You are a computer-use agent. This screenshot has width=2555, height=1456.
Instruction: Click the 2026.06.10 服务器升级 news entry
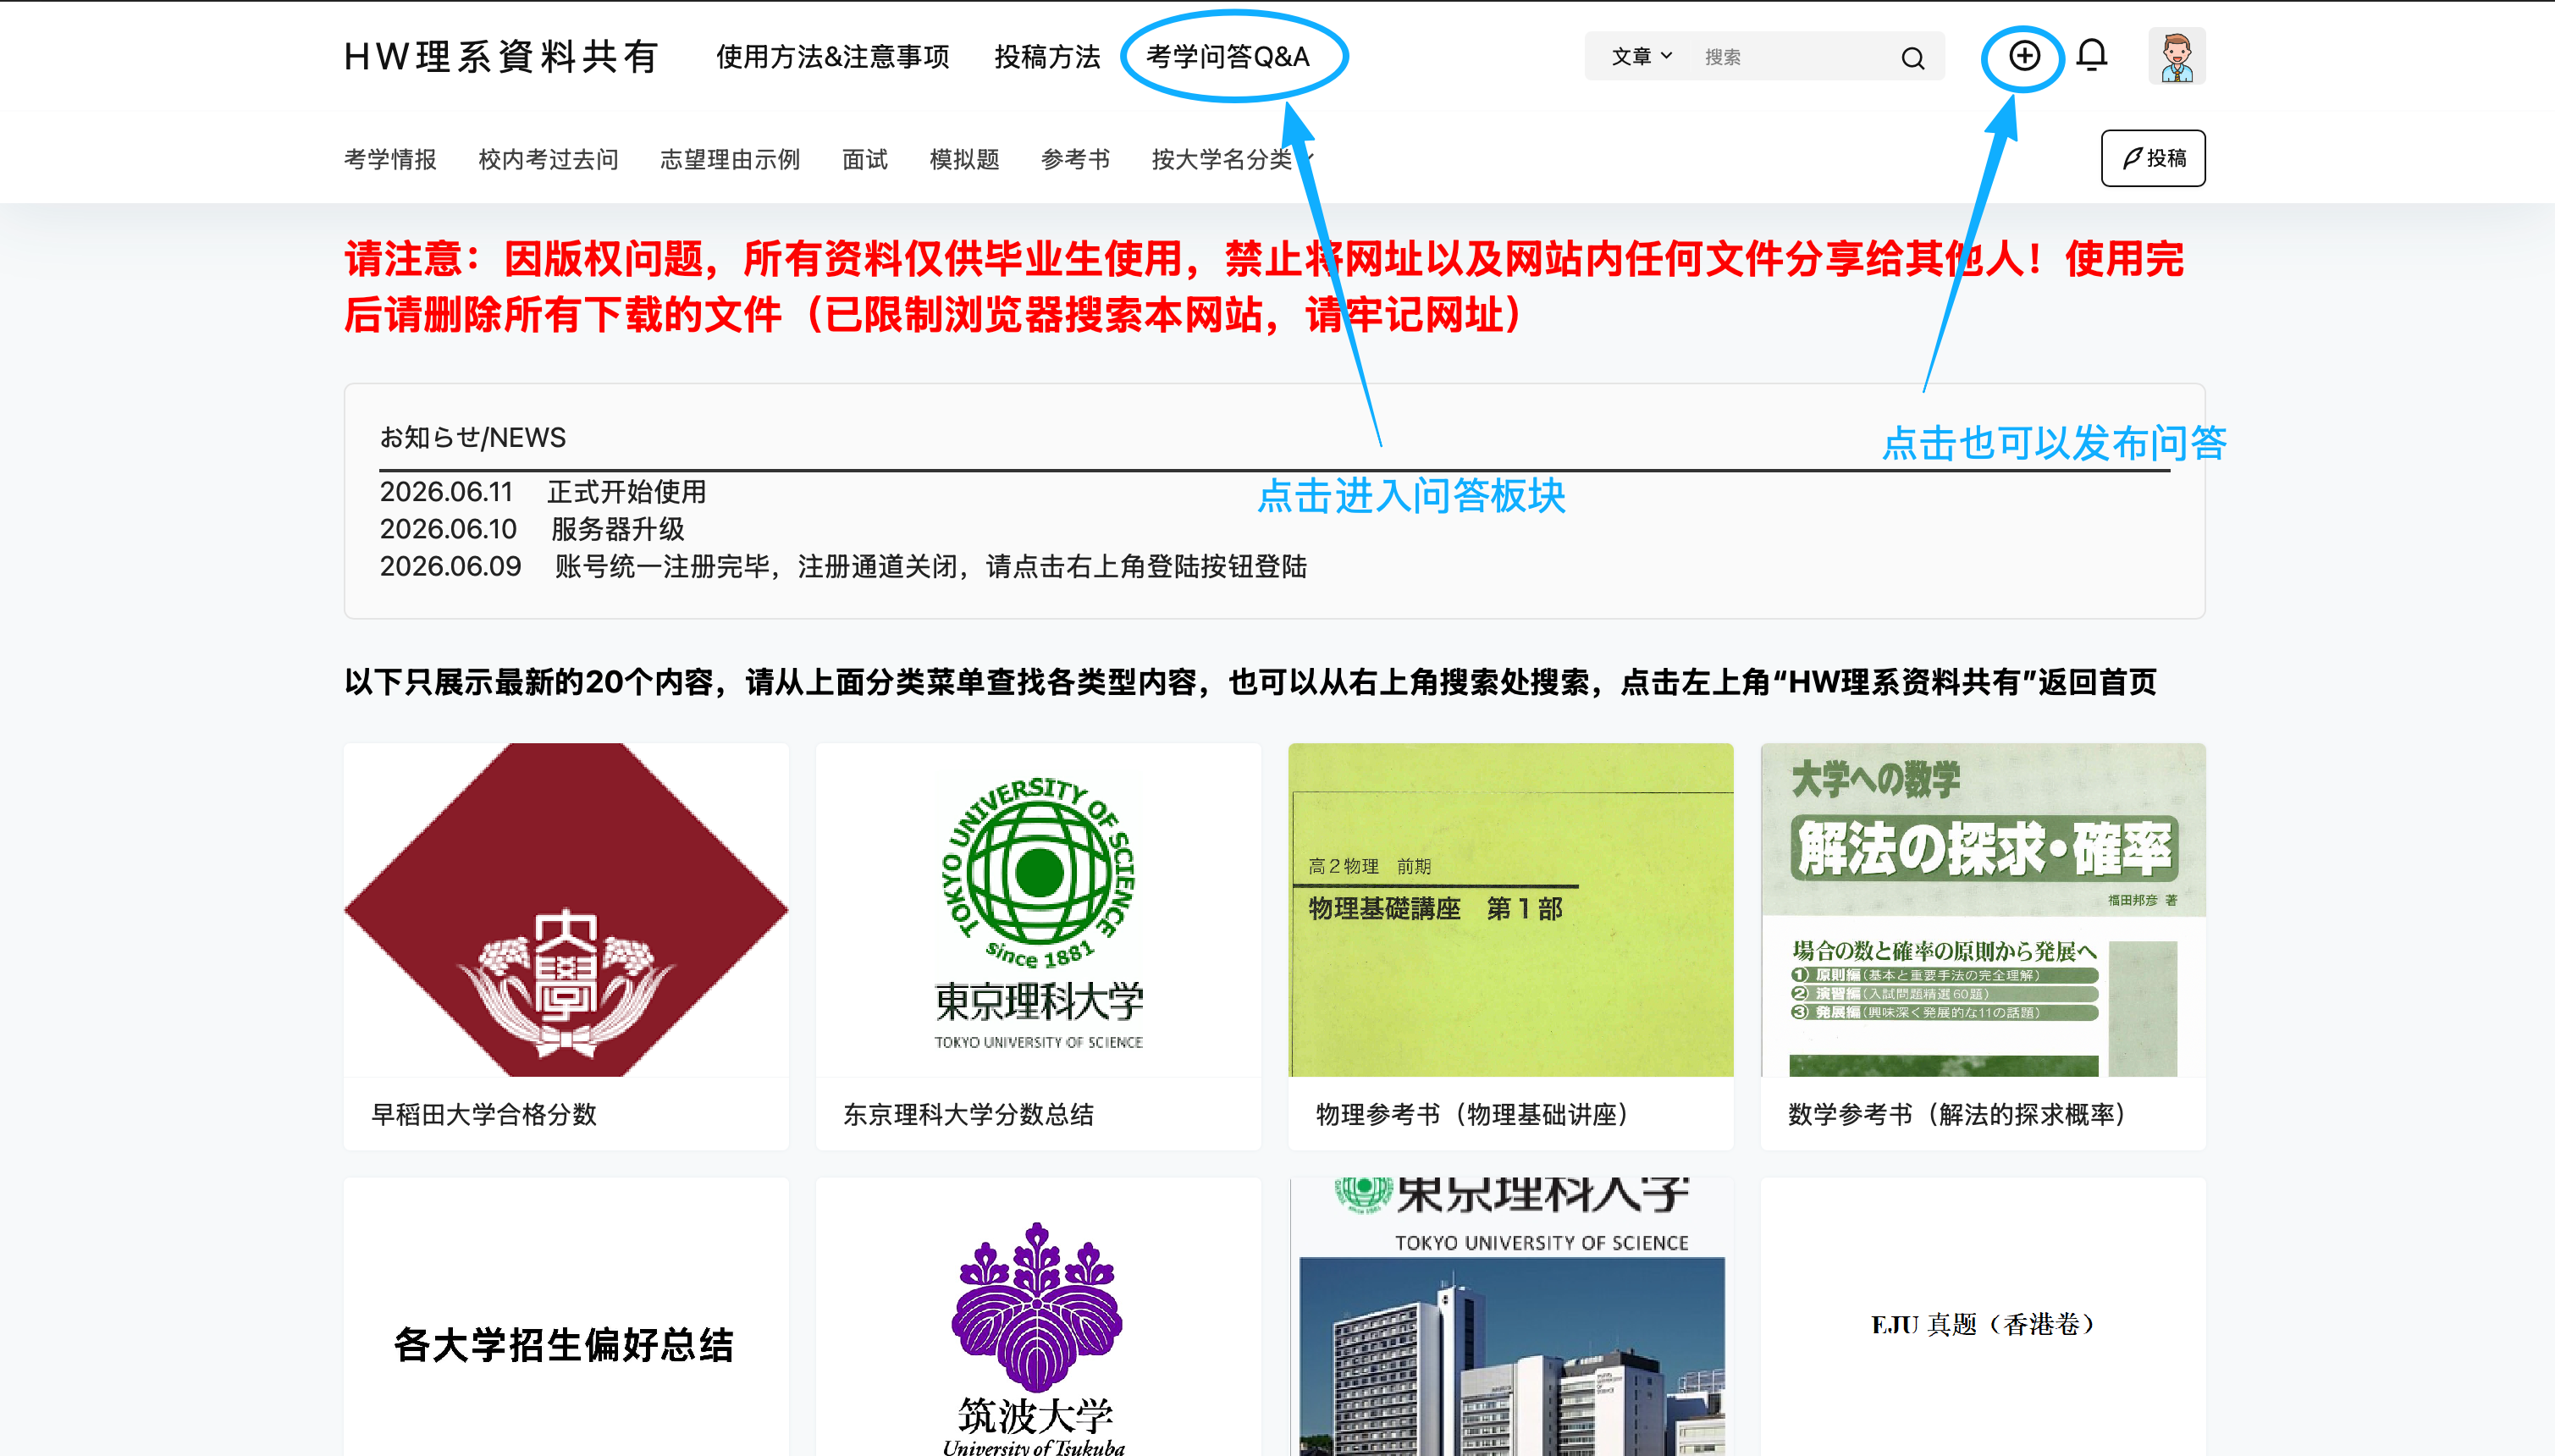tap(532, 529)
